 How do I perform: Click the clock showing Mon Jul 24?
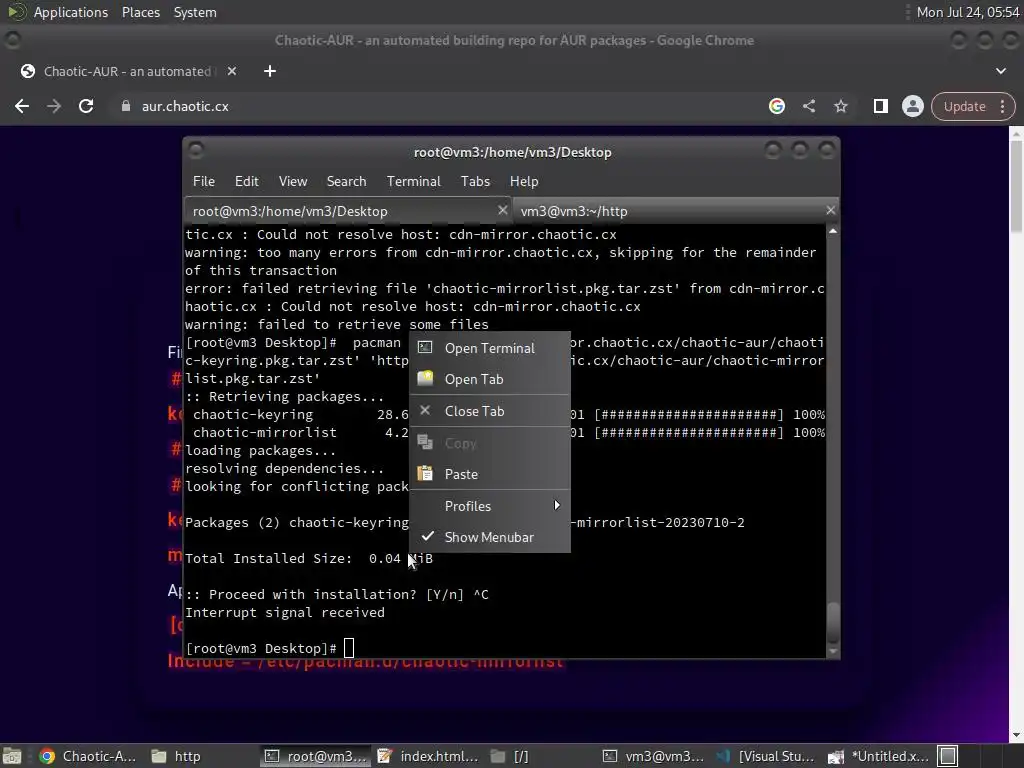pyautogui.click(x=968, y=12)
